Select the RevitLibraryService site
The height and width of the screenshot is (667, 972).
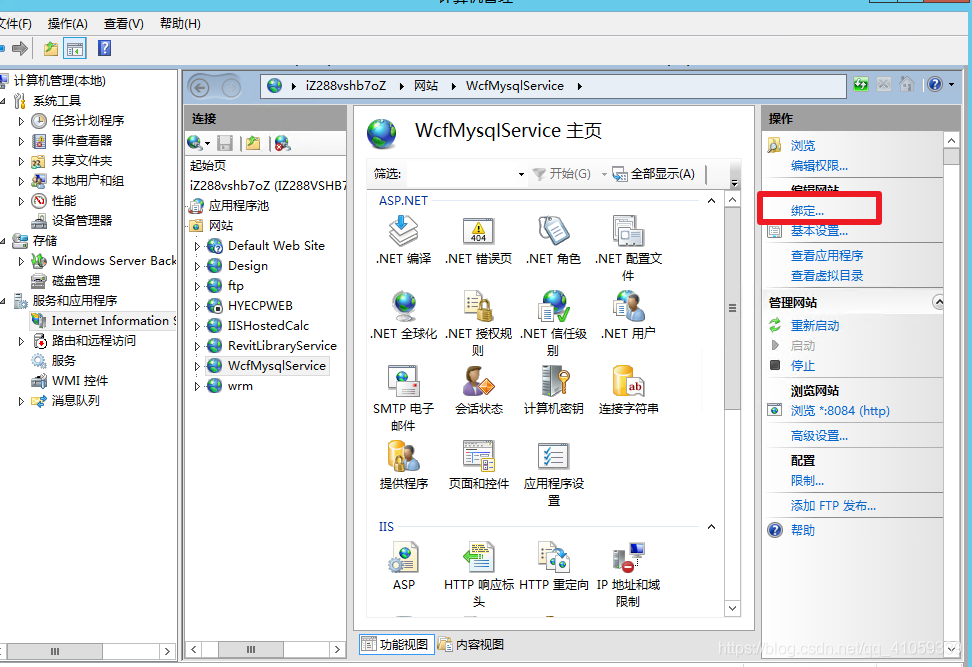[x=282, y=346]
